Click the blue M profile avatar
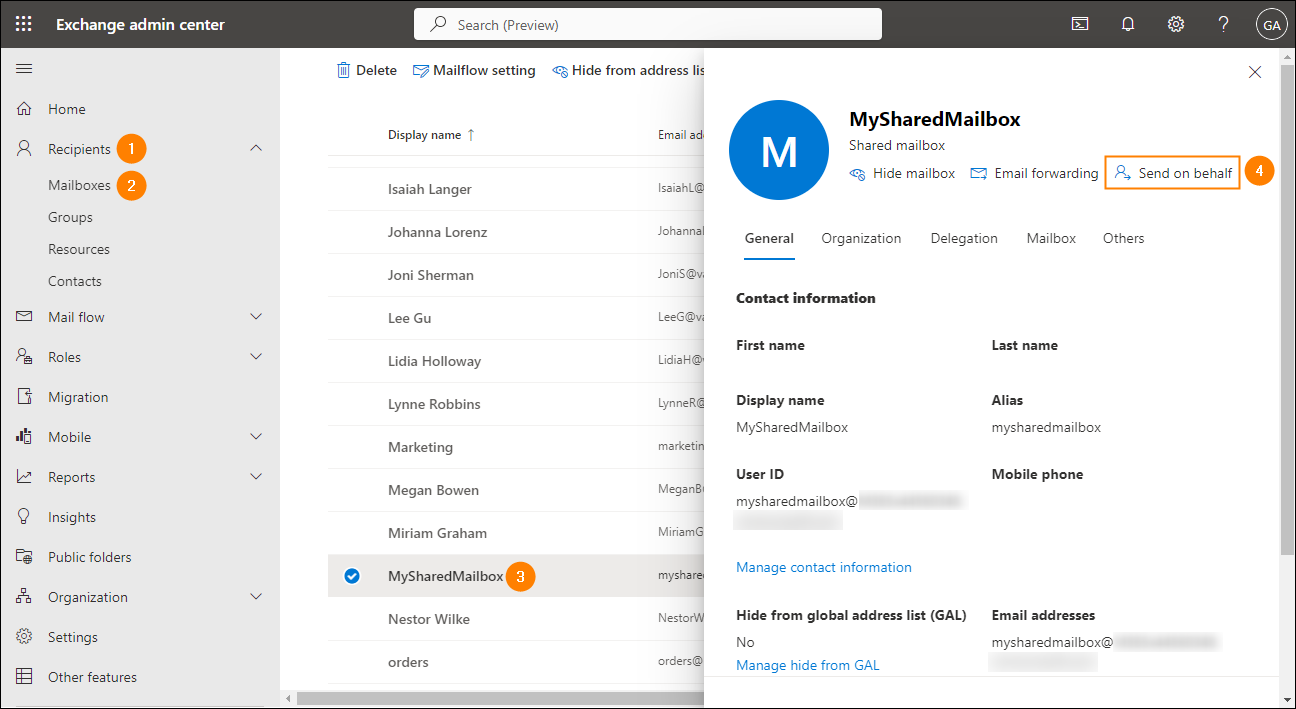The width and height of the screenshot is (1296, 709). coord(780,150)
